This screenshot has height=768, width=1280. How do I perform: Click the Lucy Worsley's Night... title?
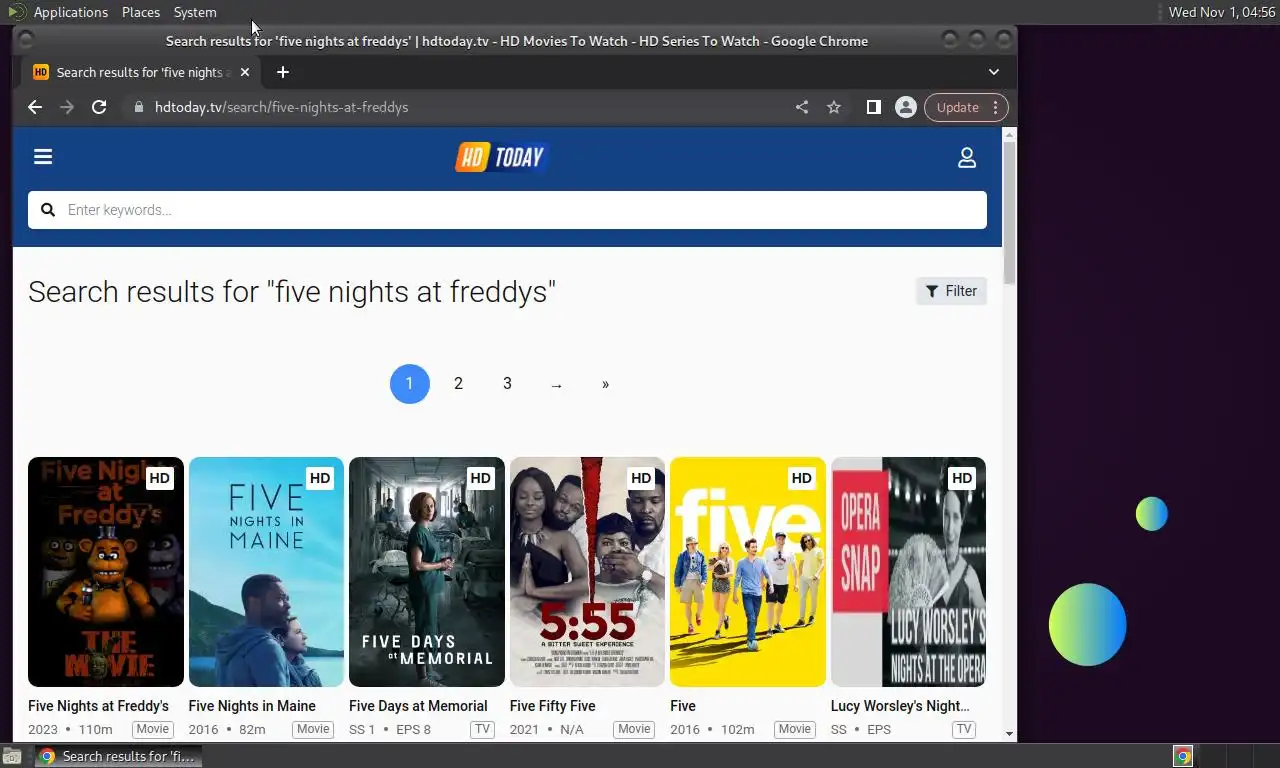900,706
